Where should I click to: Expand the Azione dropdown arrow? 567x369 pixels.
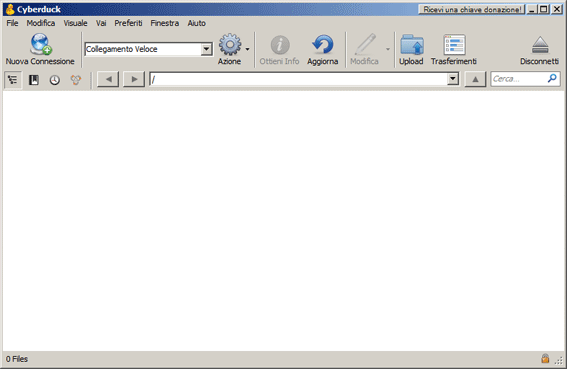[x=247, y=49]
